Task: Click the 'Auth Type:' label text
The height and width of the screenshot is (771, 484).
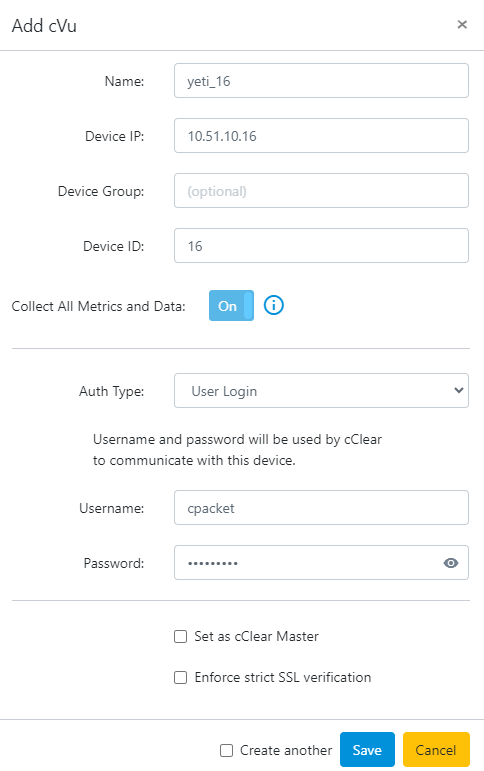Action: tap(112, 391)
